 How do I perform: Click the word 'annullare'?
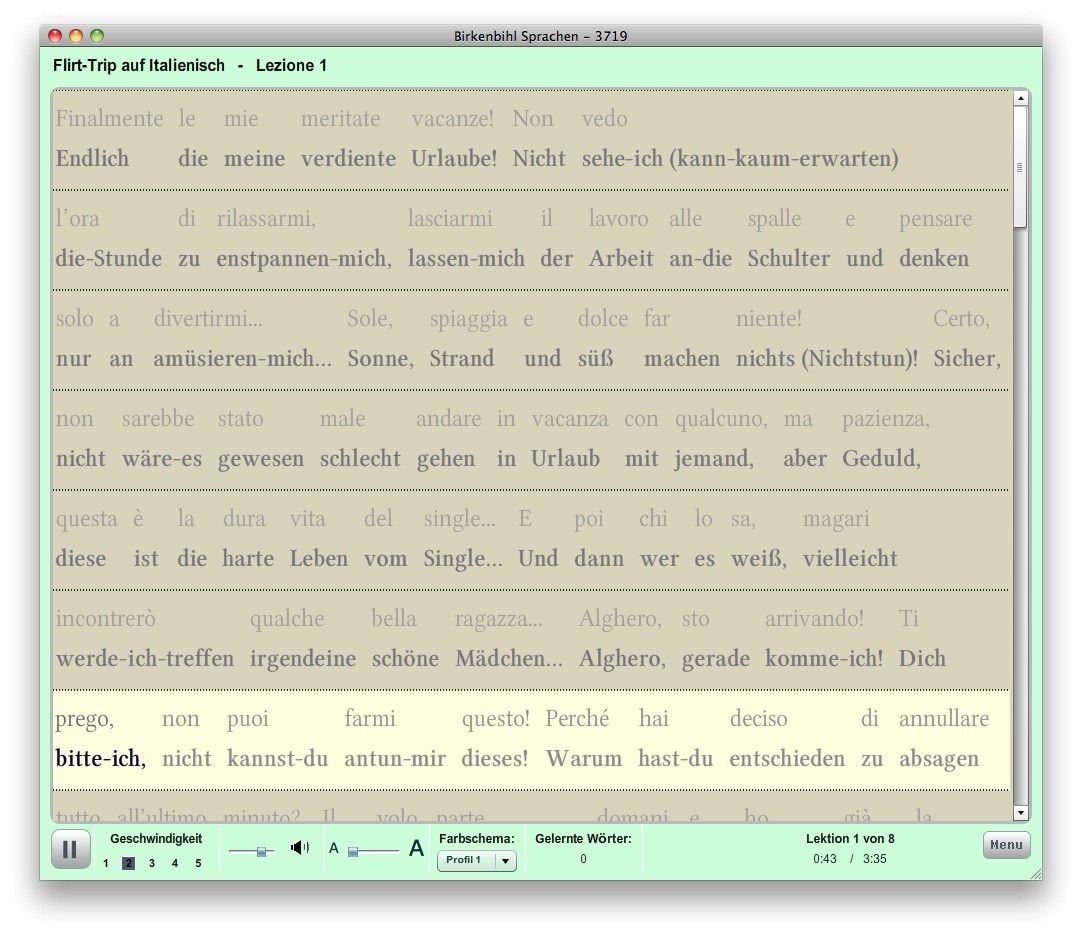click(x=943, y=719)
